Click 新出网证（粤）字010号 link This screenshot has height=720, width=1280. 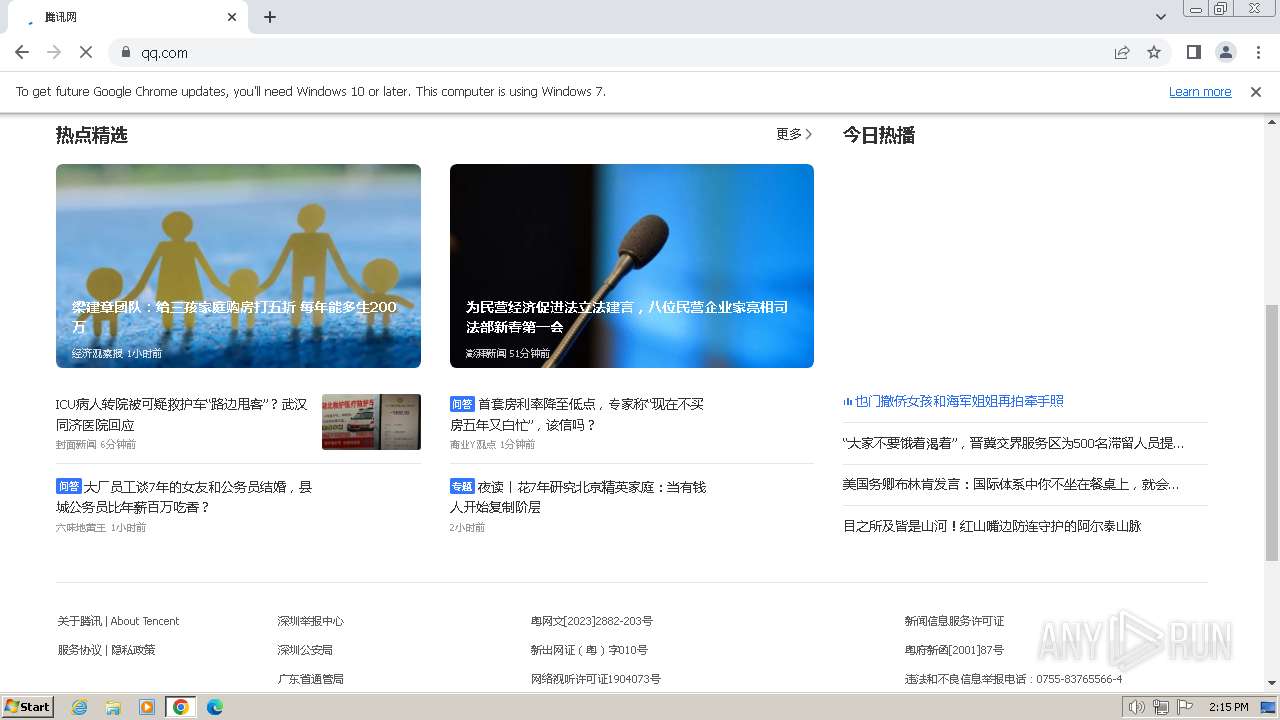(x=589, y=650)
